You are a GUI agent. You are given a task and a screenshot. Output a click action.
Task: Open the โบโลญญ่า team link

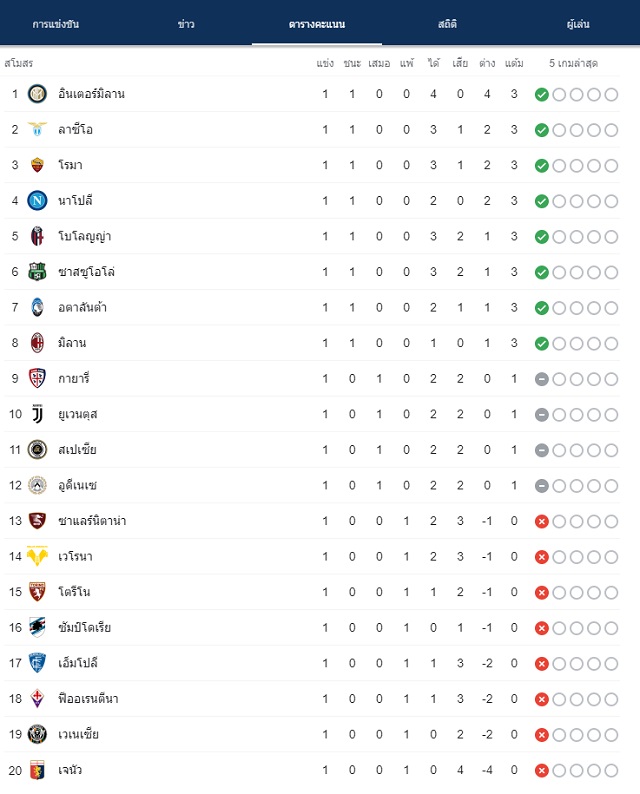pyautogui.click(x=85, y=236)
